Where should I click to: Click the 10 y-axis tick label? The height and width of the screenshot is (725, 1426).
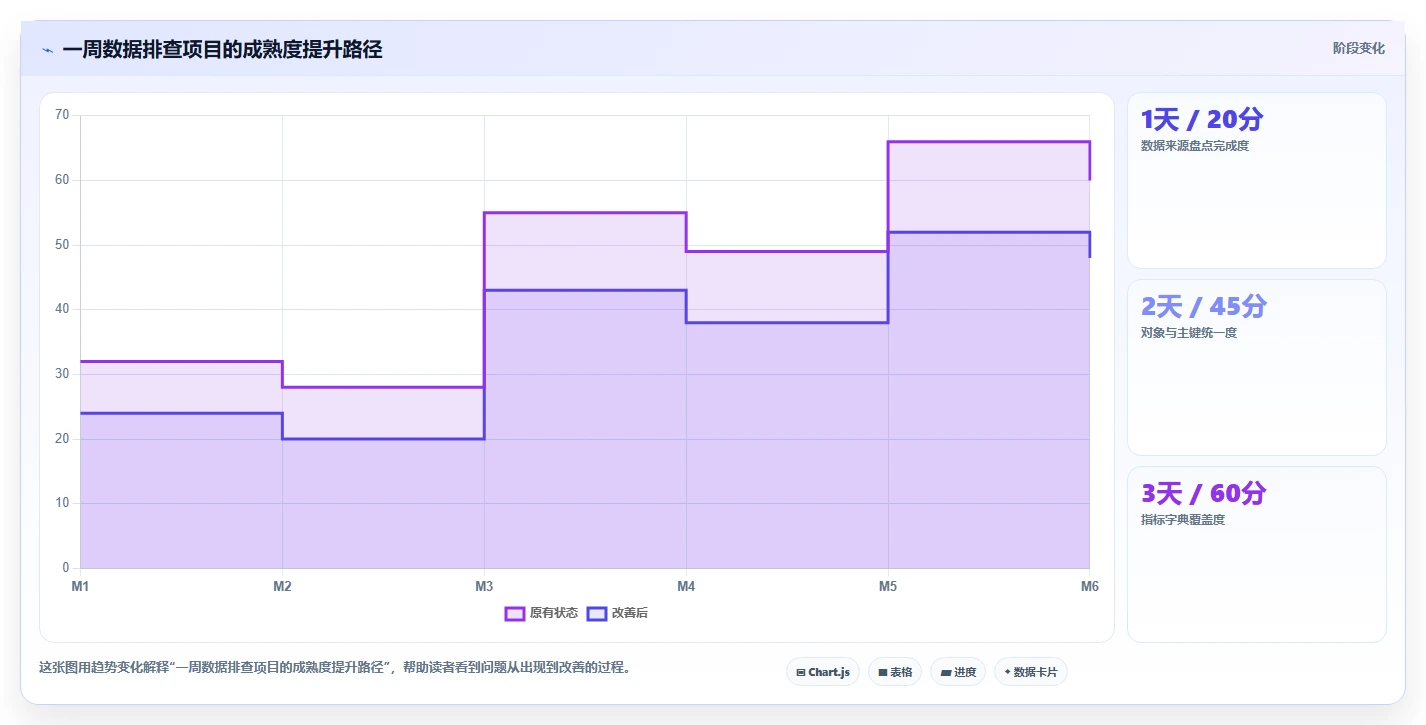click(x=62, y=503)
